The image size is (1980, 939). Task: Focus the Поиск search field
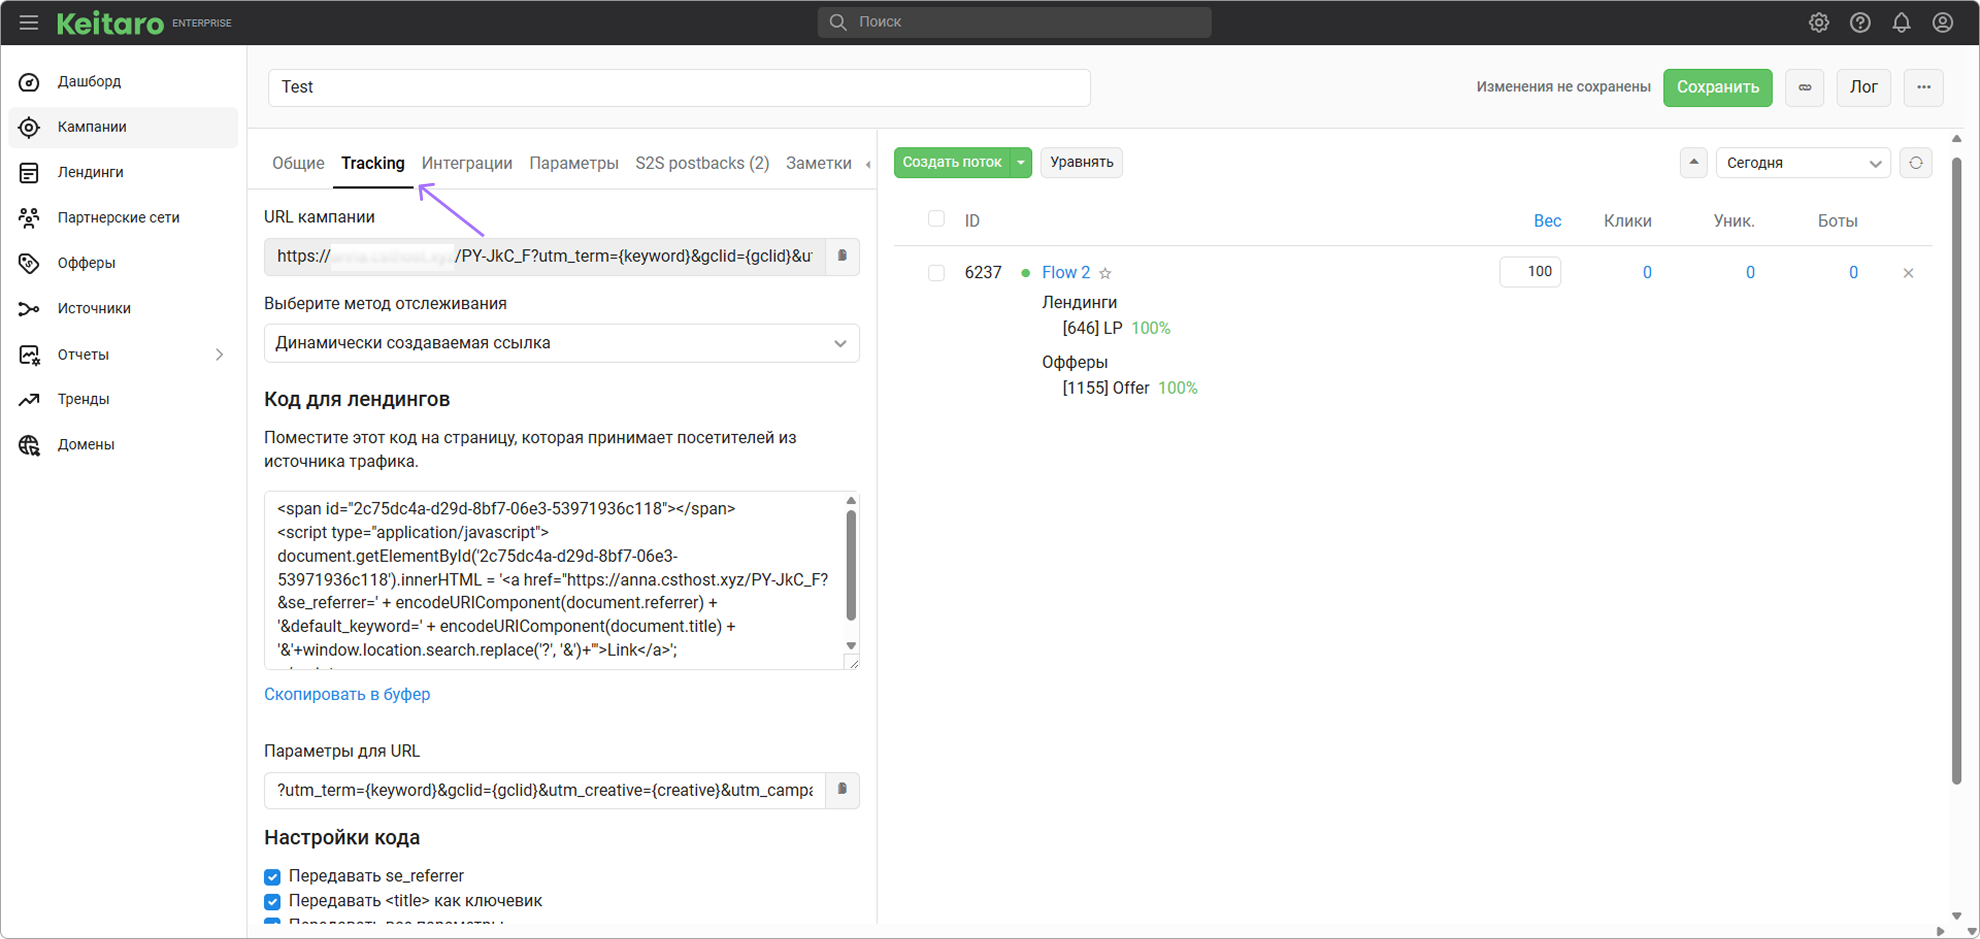pyautogui.click(x=1014, y=22)
